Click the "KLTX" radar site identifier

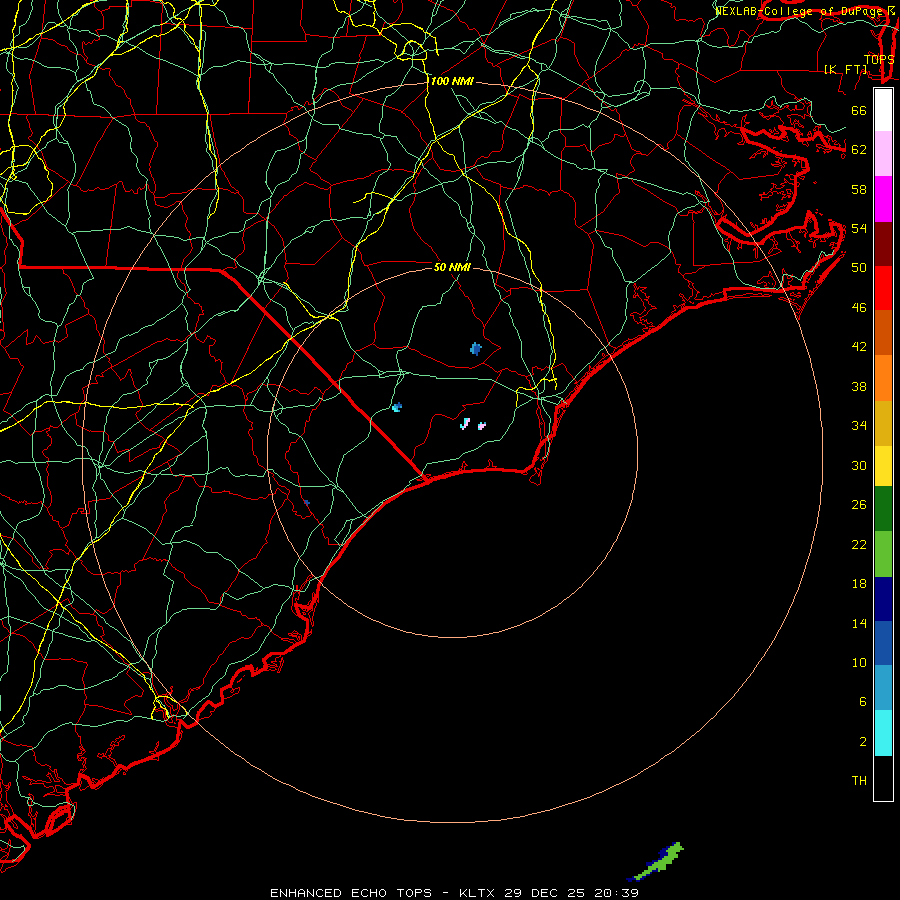coord(478,893)
